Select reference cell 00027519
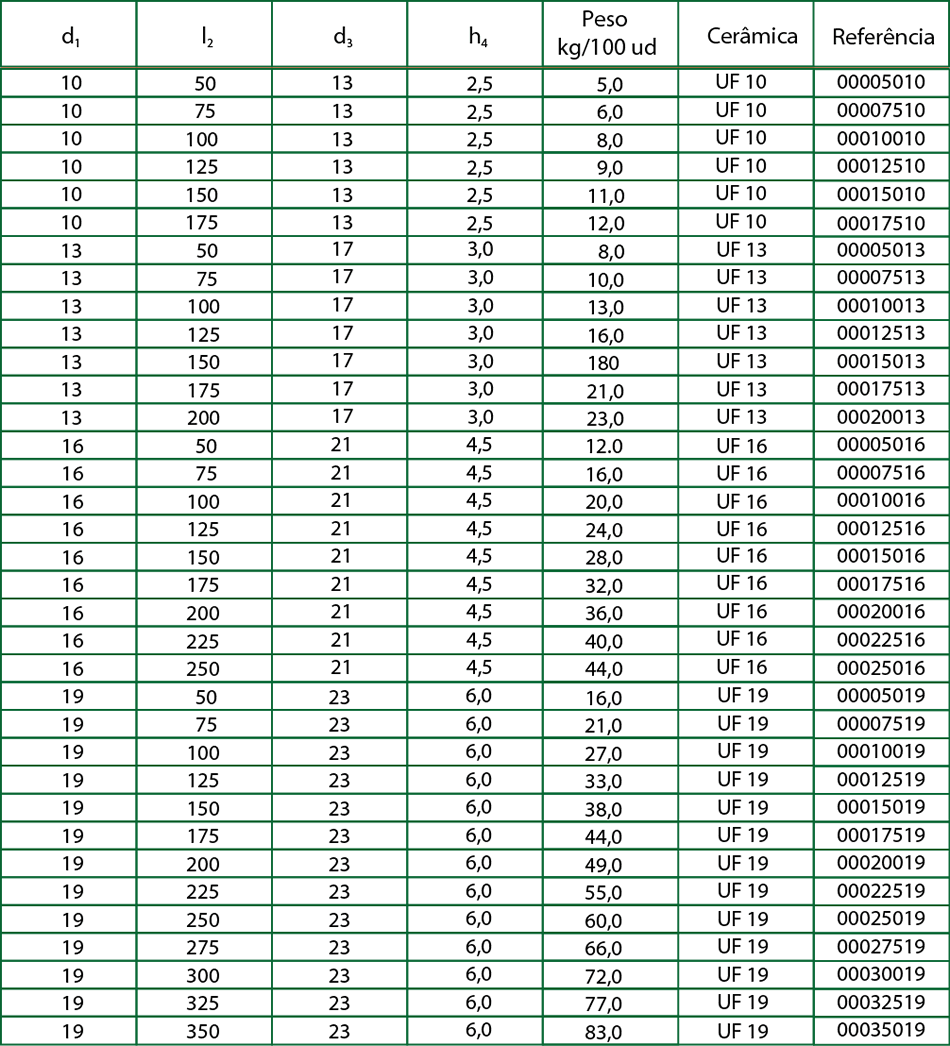This screenshot has width=950, height=1046. click(881, 947)
